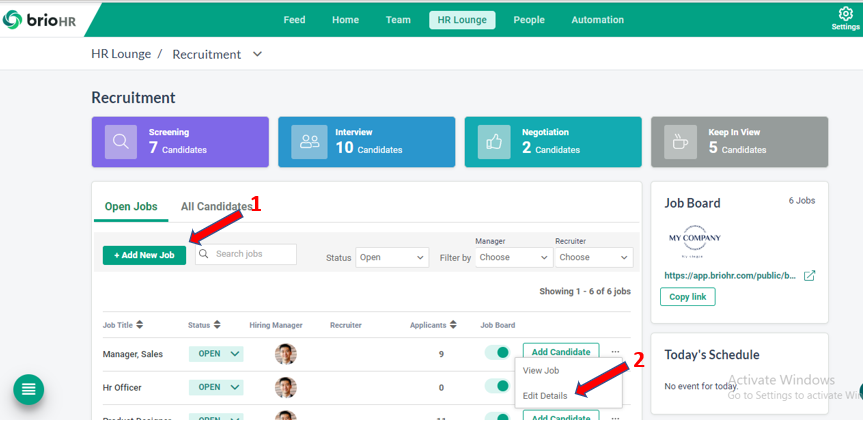Toggle Job Board switch for Hr Officer
Image resolution: width=863 pixels, height=422 pixels.
coord(497,386)
